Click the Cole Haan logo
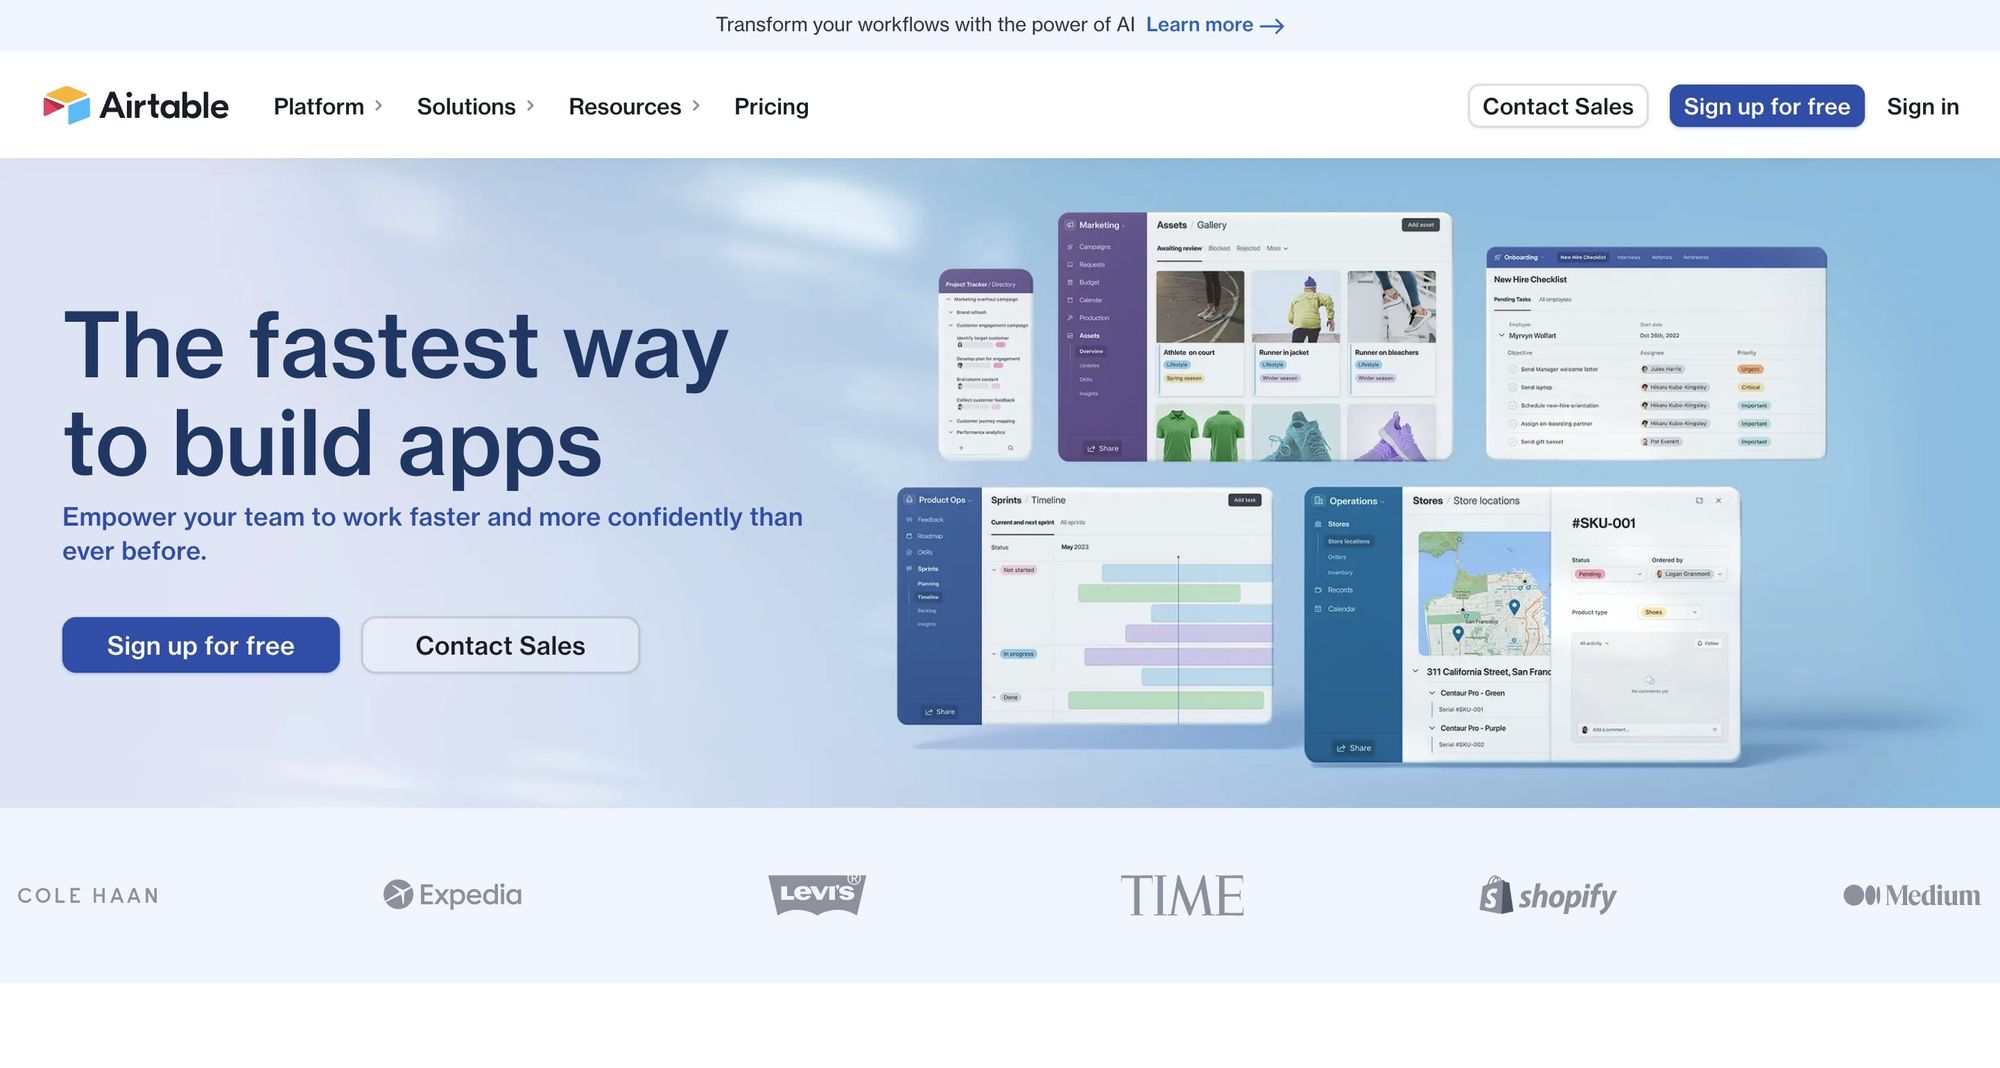 point(88,896)
